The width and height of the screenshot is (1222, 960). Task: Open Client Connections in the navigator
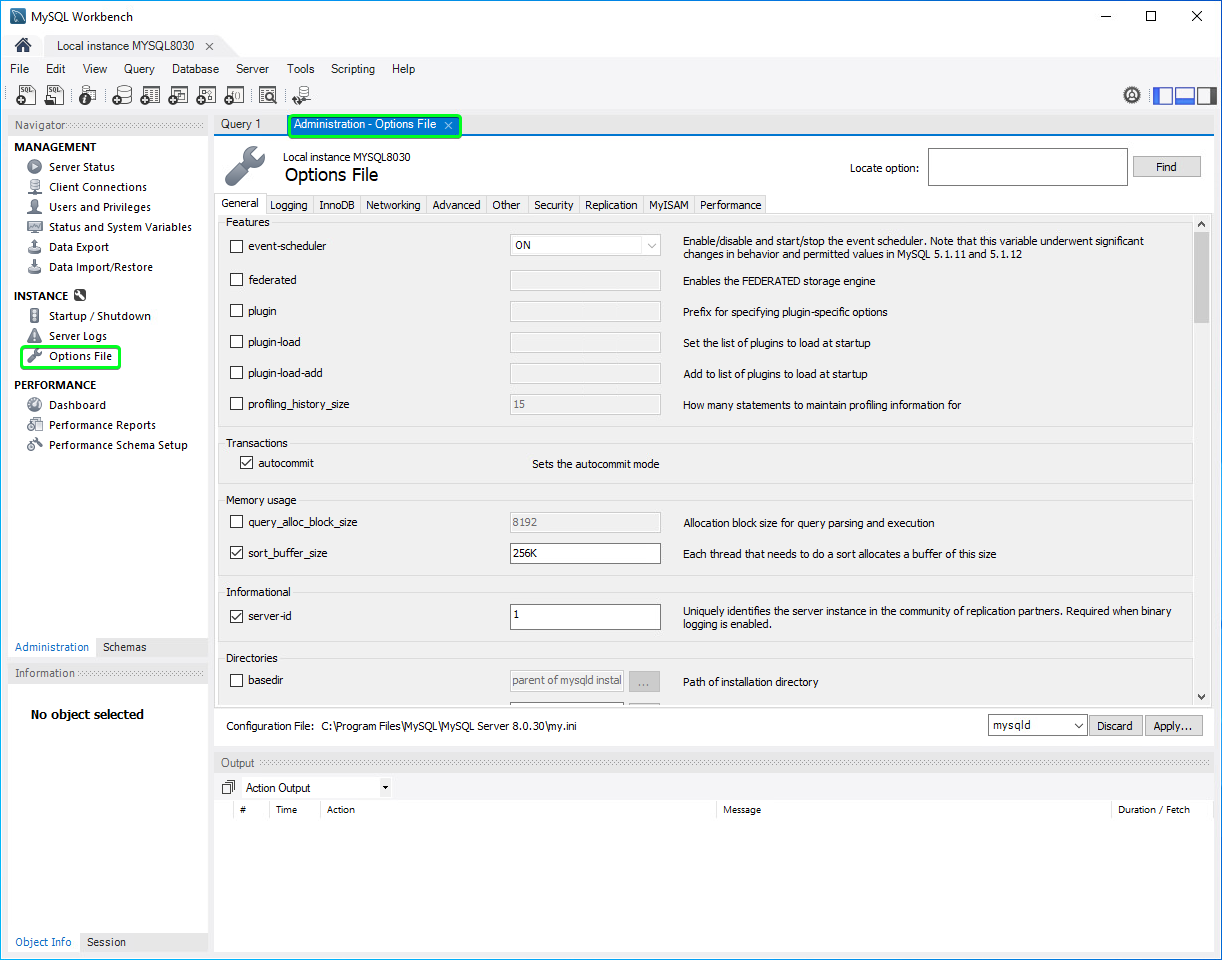tap(98, 187)
